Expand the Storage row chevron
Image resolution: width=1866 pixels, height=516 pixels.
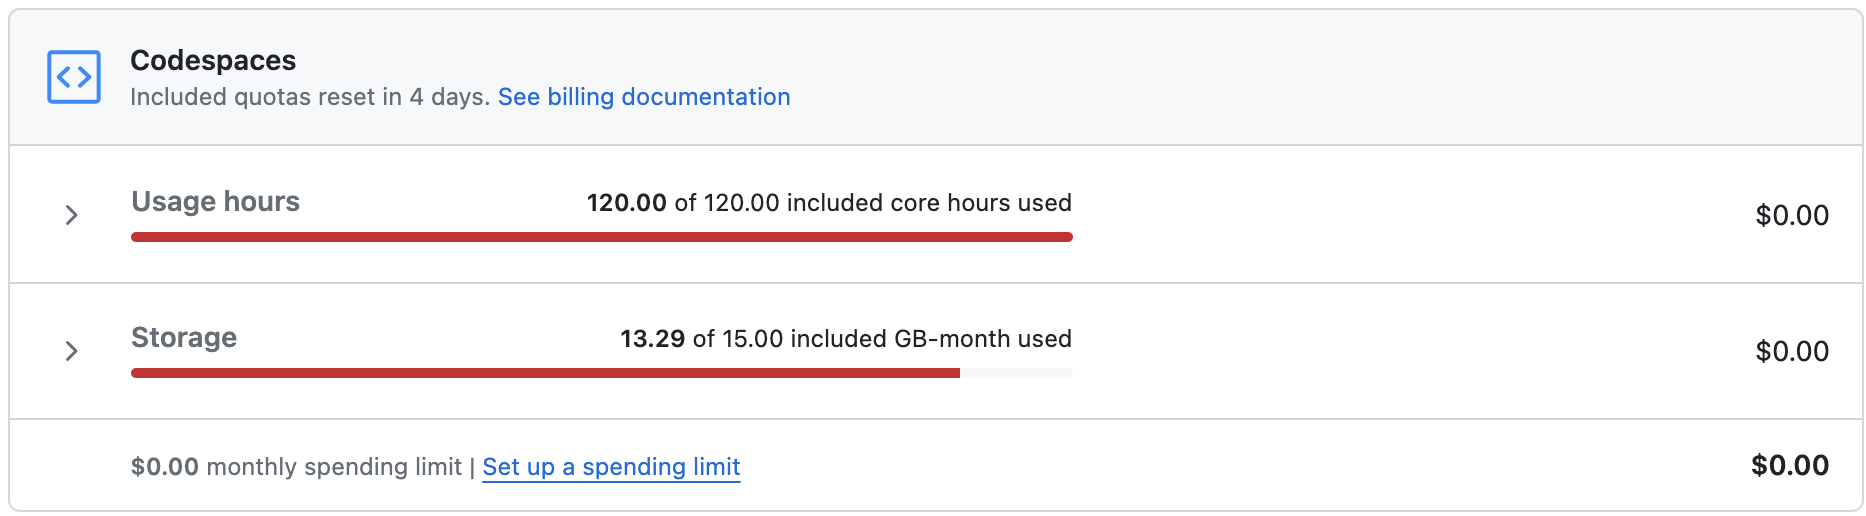coord(71,351)
